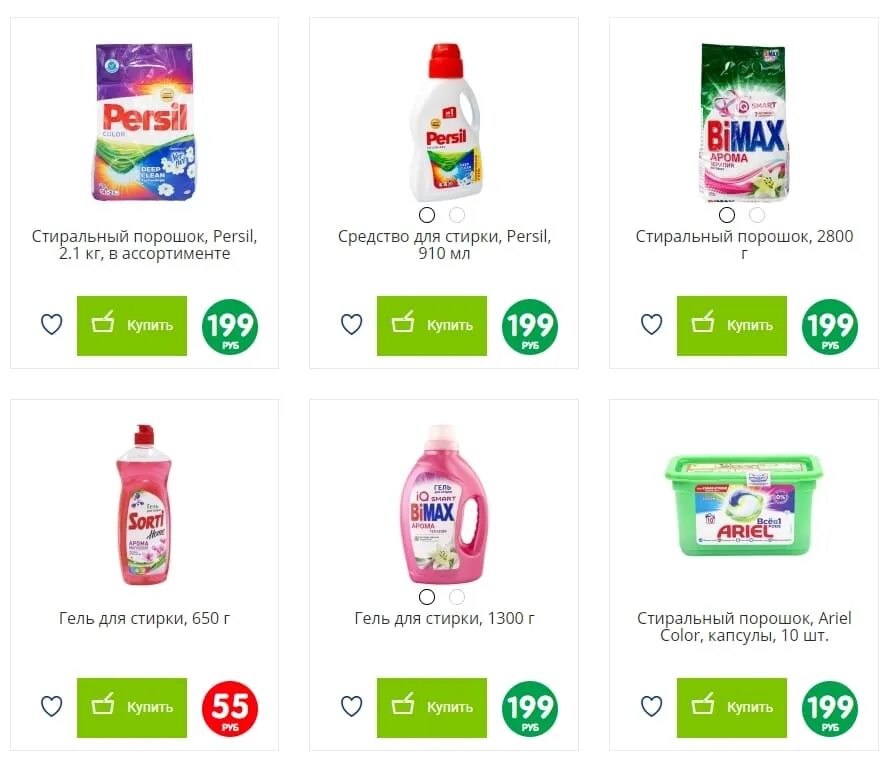Favorite the Ariel Color capsules item
Viewport: 889px width, 761px height.
651,707
